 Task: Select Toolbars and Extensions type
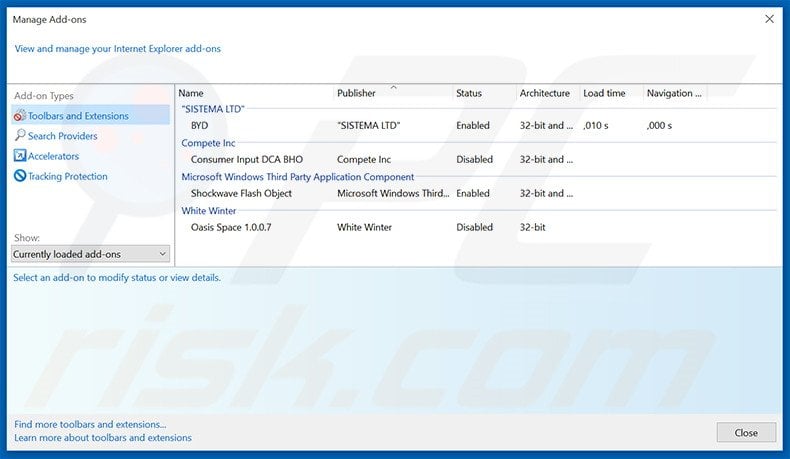pyautogui.click(x=91, y=115)
